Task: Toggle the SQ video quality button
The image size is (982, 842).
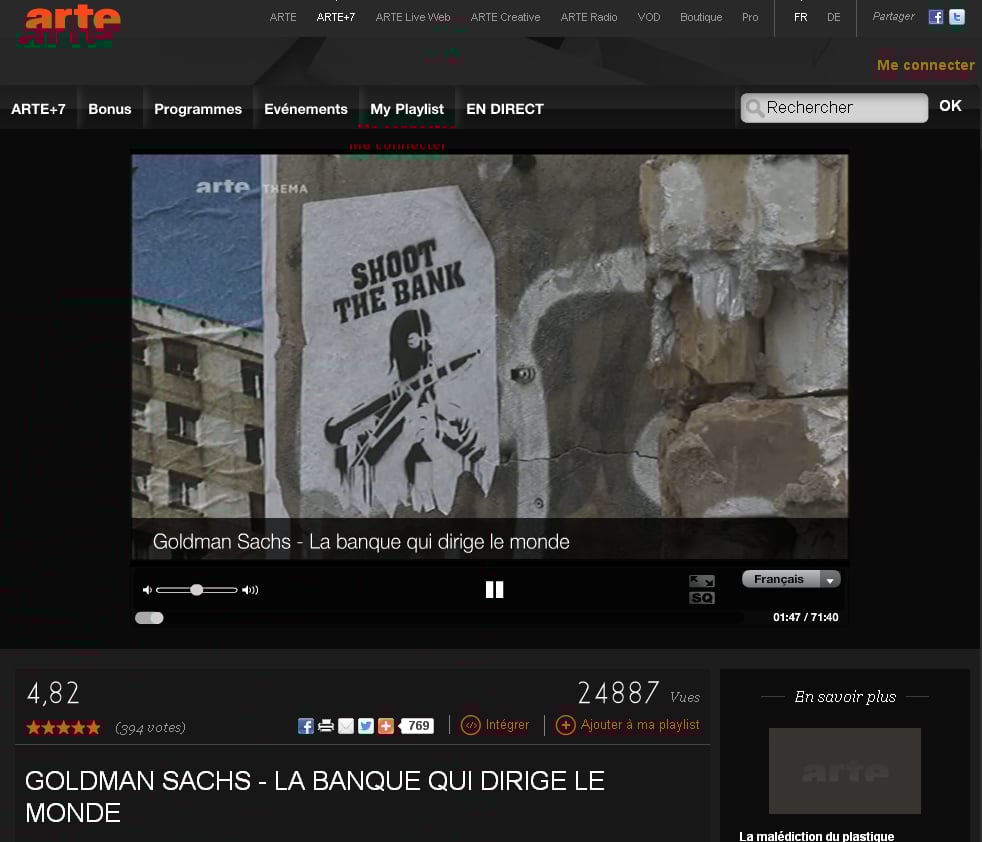Action: [x=702, y=598]
